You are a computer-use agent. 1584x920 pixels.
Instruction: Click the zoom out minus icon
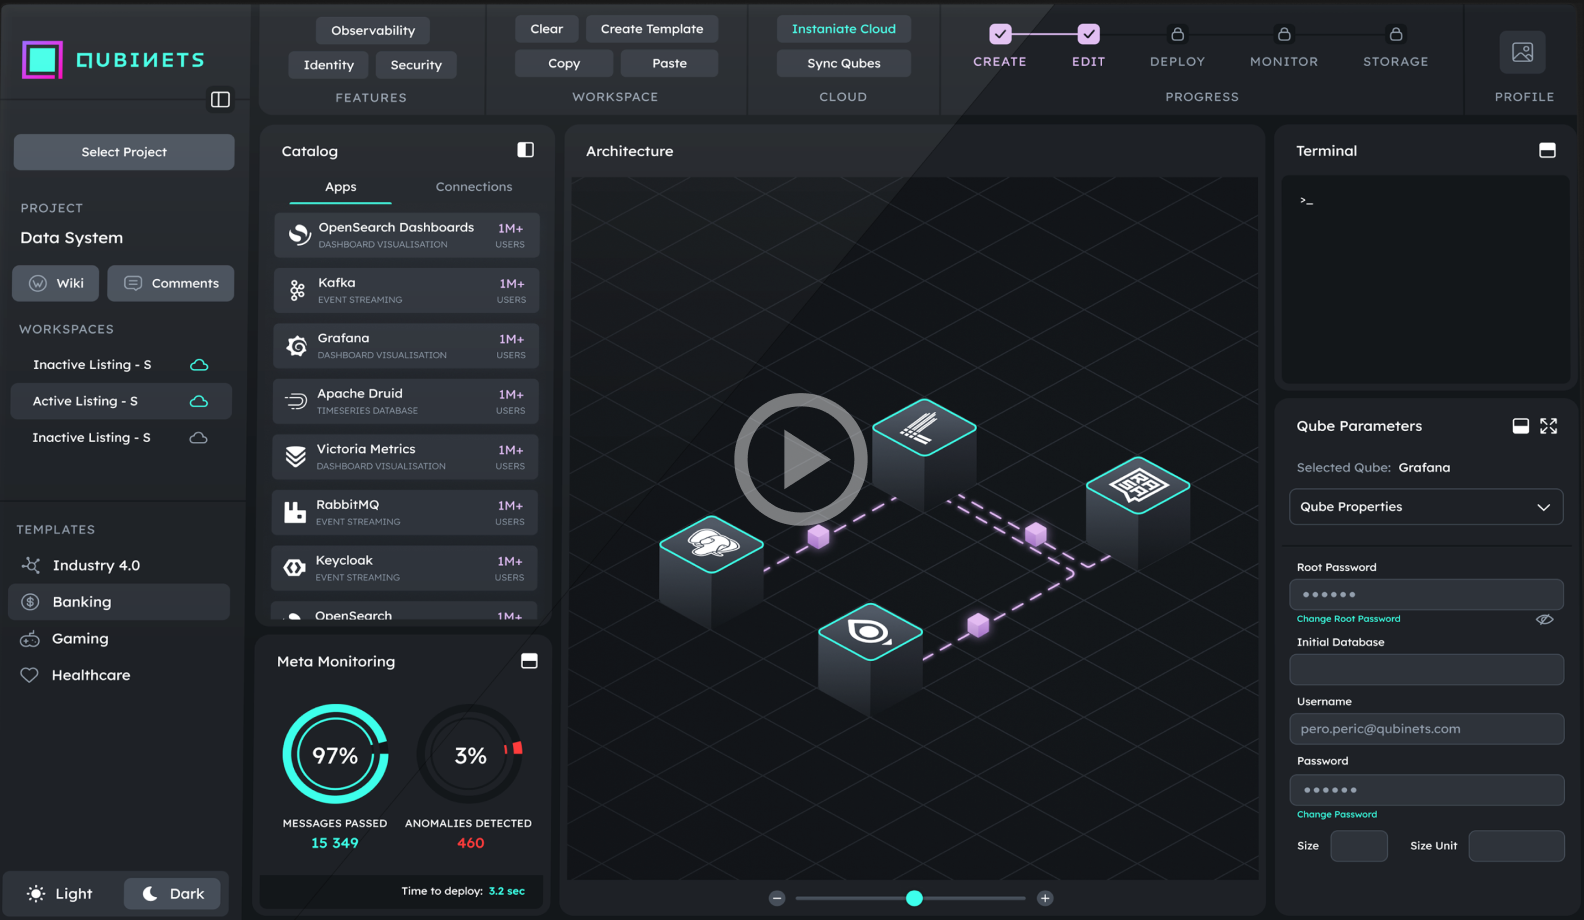(777, 898)
